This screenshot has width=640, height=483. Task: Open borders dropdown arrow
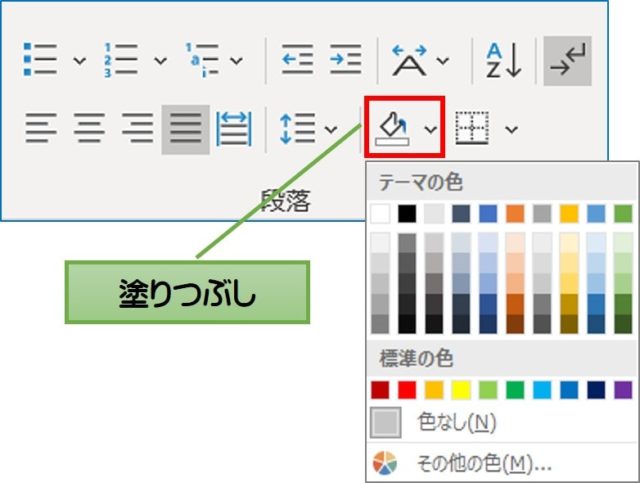511,129
